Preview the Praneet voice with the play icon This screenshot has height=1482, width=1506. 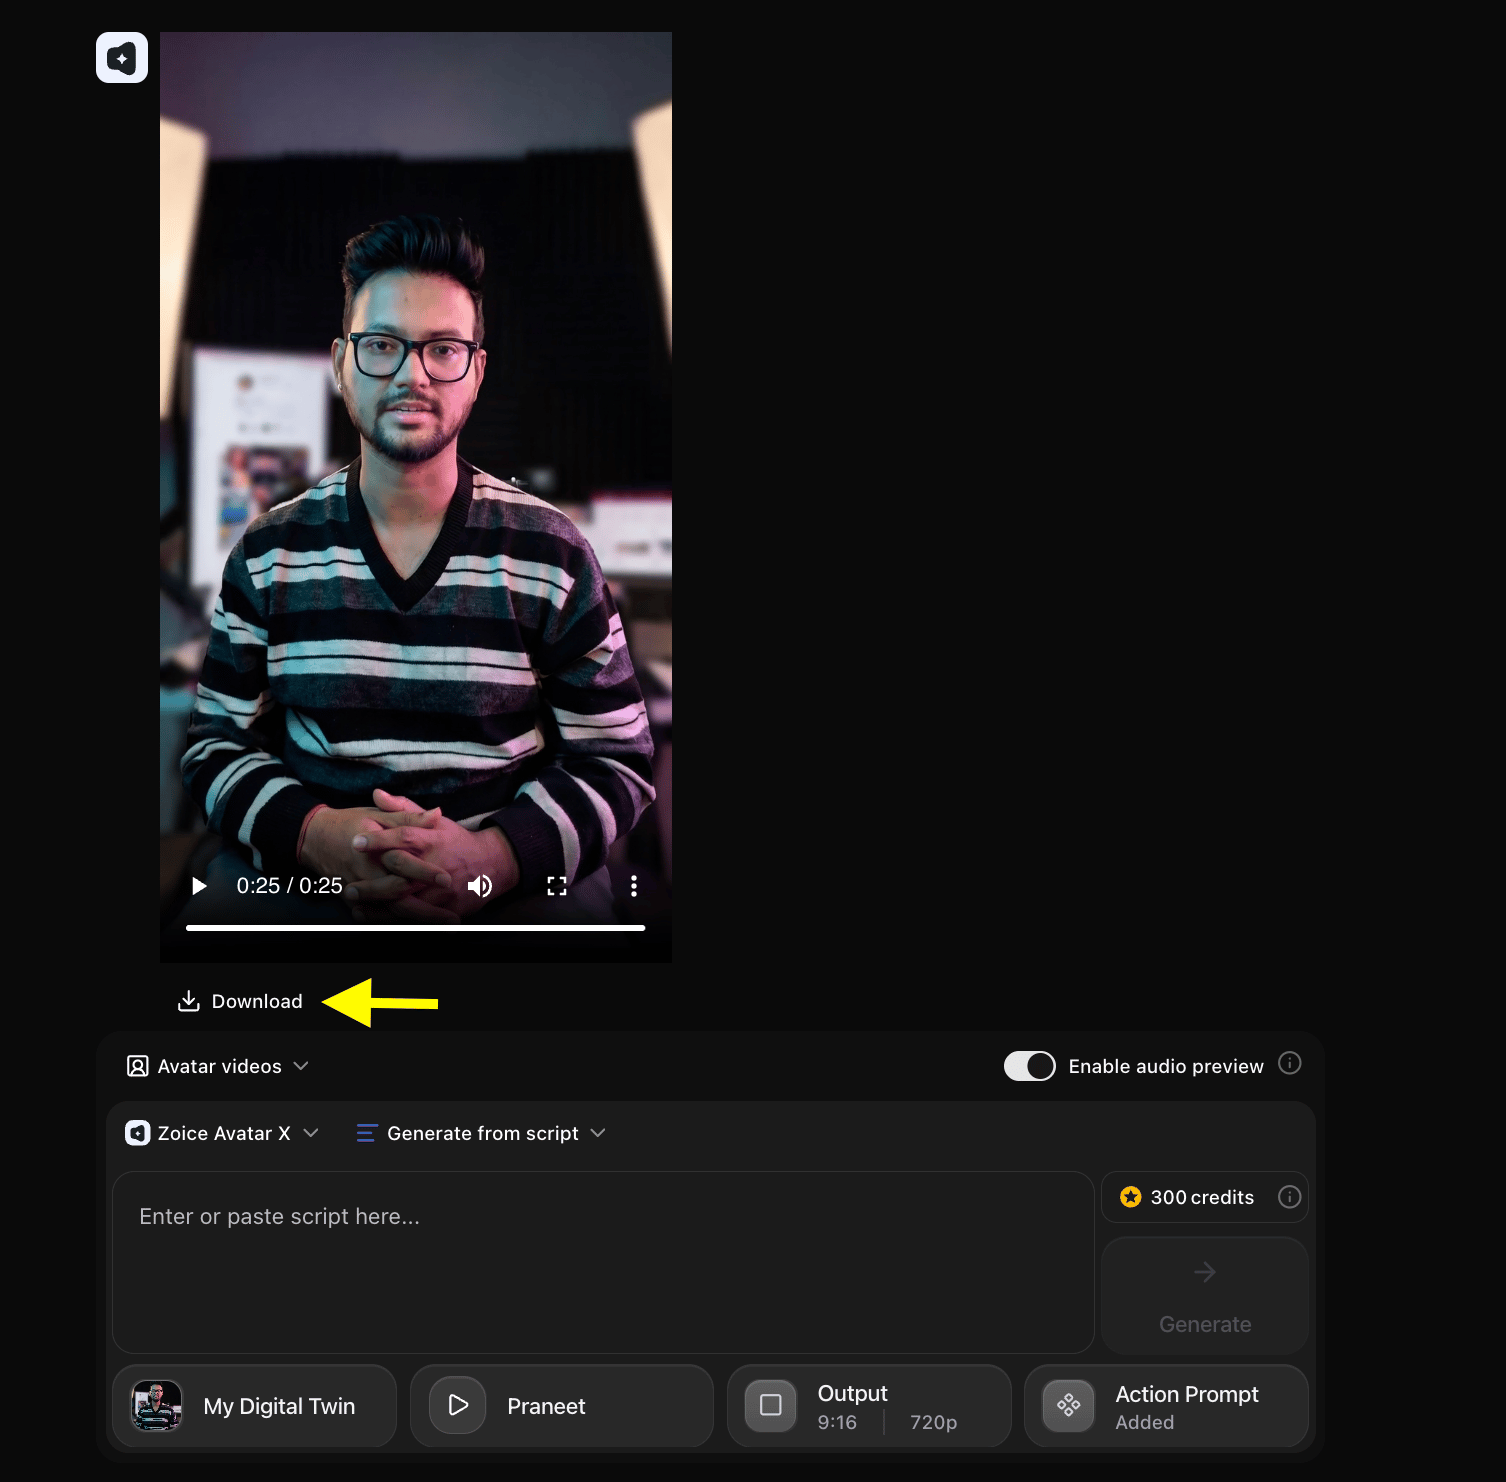pos(458,1405)
